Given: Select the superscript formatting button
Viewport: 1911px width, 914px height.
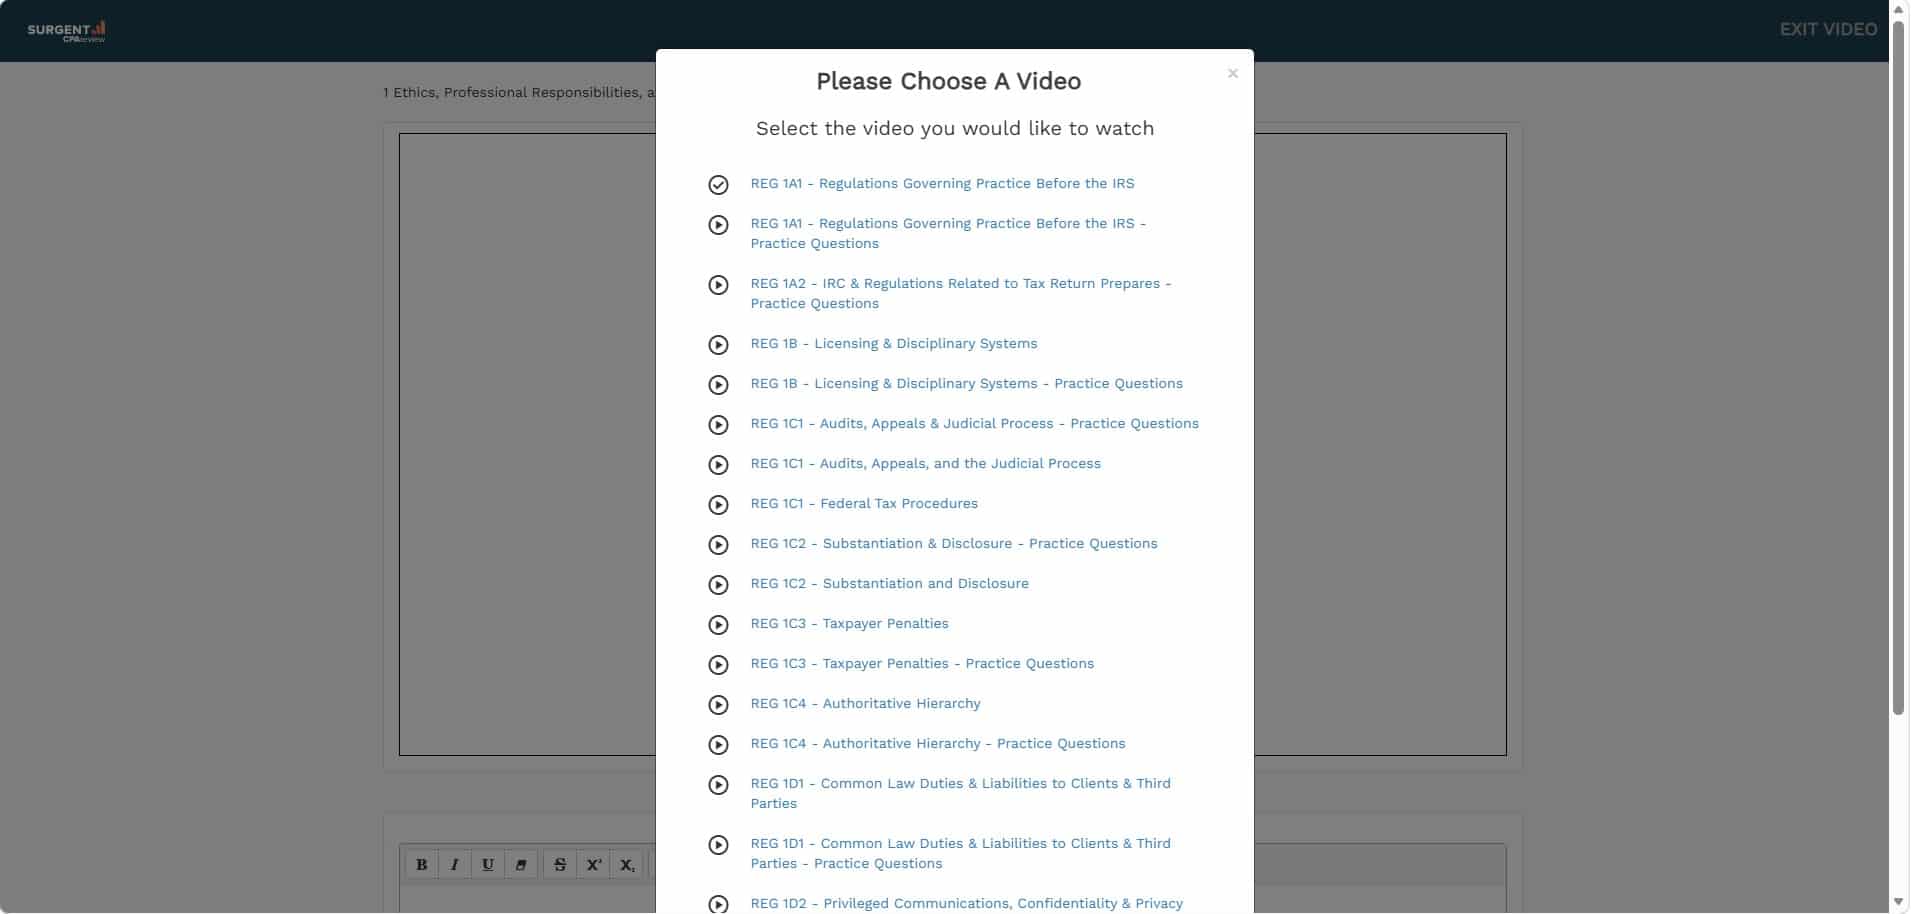Looking at the screenshot, I should tap(593, 865).
